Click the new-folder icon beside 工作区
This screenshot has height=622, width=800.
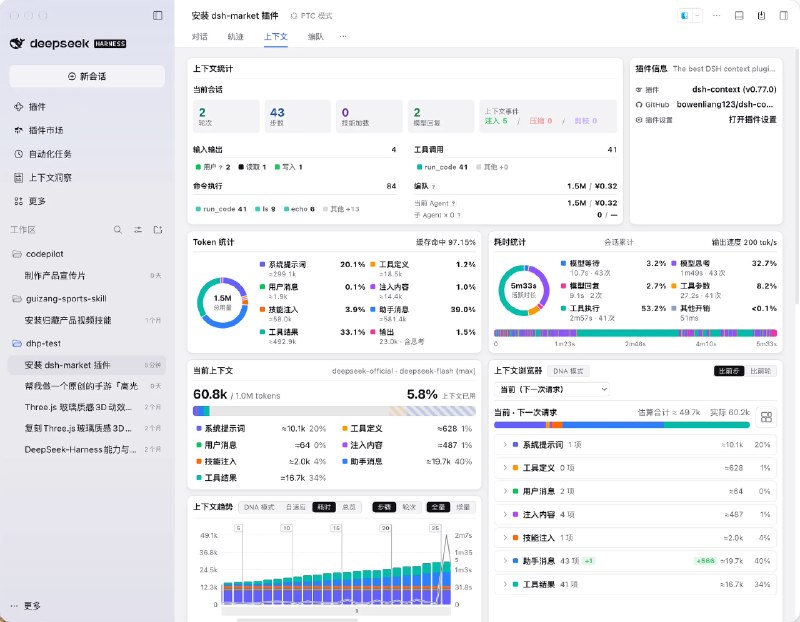[x=158, y=230]
